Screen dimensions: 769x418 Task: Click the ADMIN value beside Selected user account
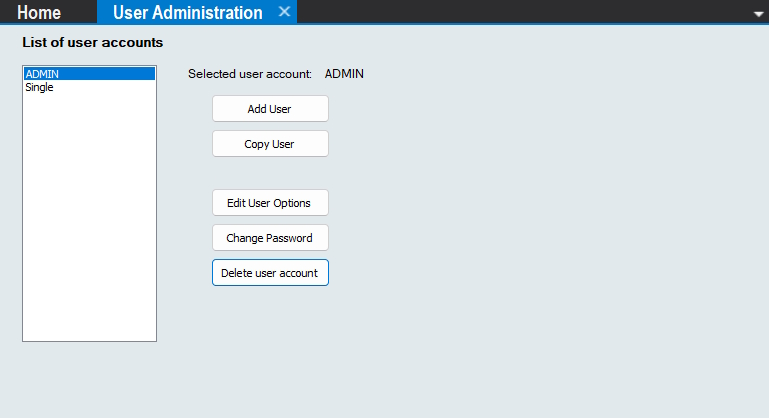344,74
